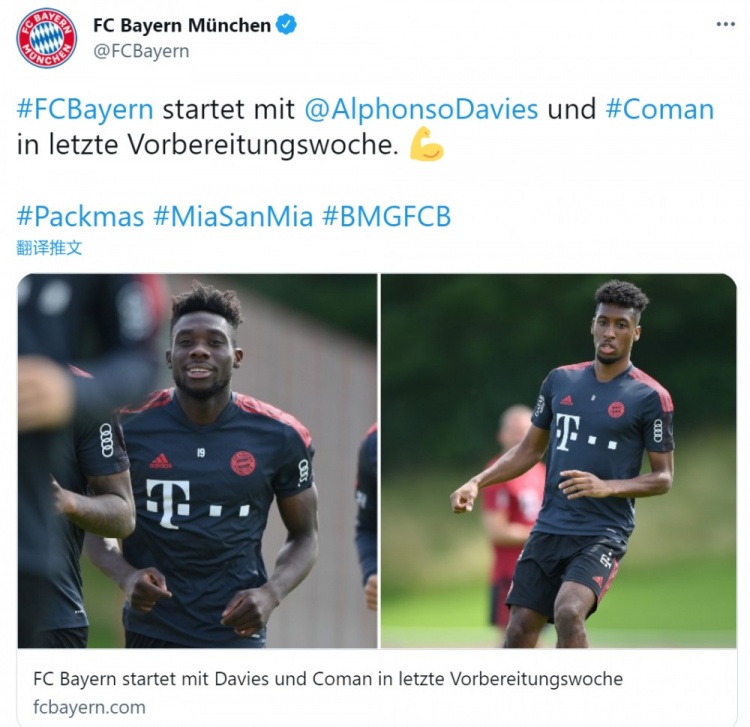Screen dimensions: 750x727
Task: Open the #MiaSanMia hashtag
Action: click(233, 216)
